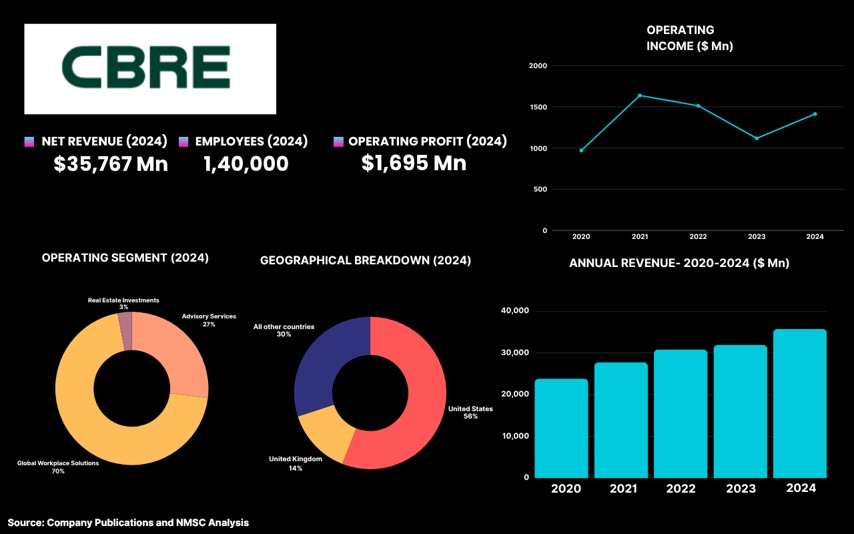
Task: Click the CBRE logo
Action: point(150,68)
